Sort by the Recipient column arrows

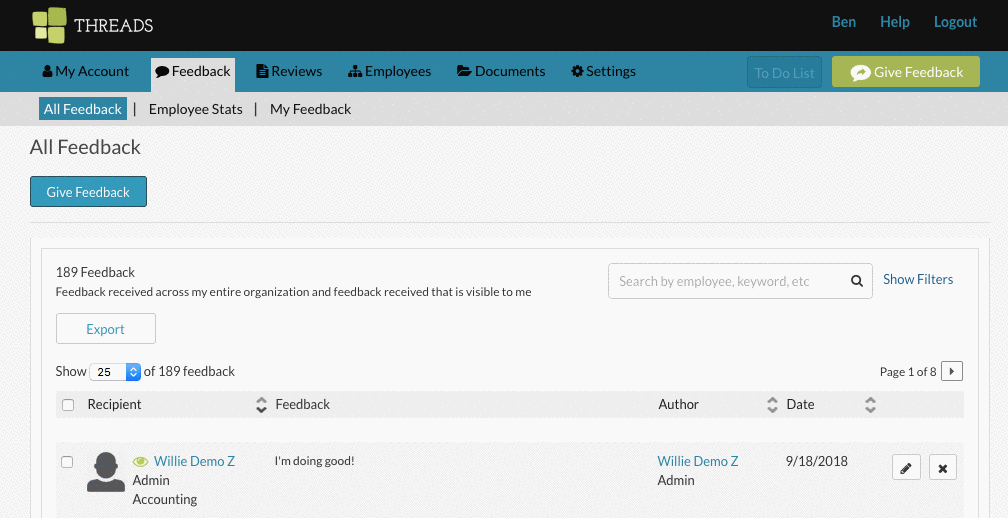coord(261,405)
